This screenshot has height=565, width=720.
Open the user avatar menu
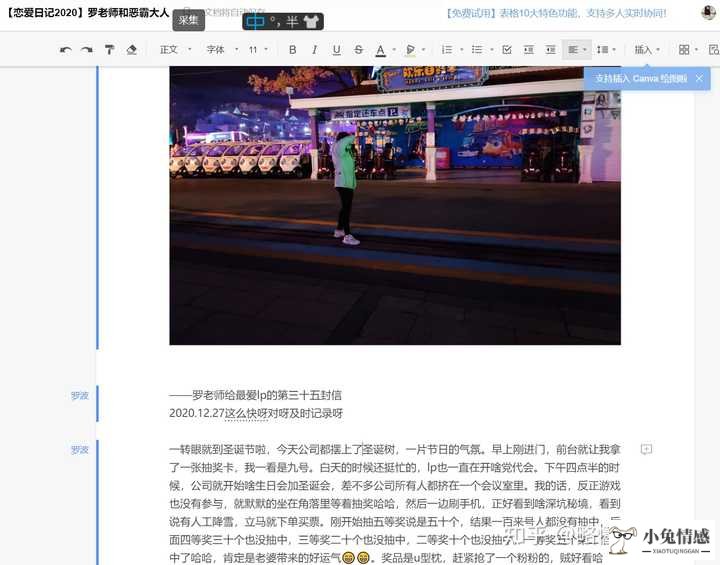click(709, 12)
